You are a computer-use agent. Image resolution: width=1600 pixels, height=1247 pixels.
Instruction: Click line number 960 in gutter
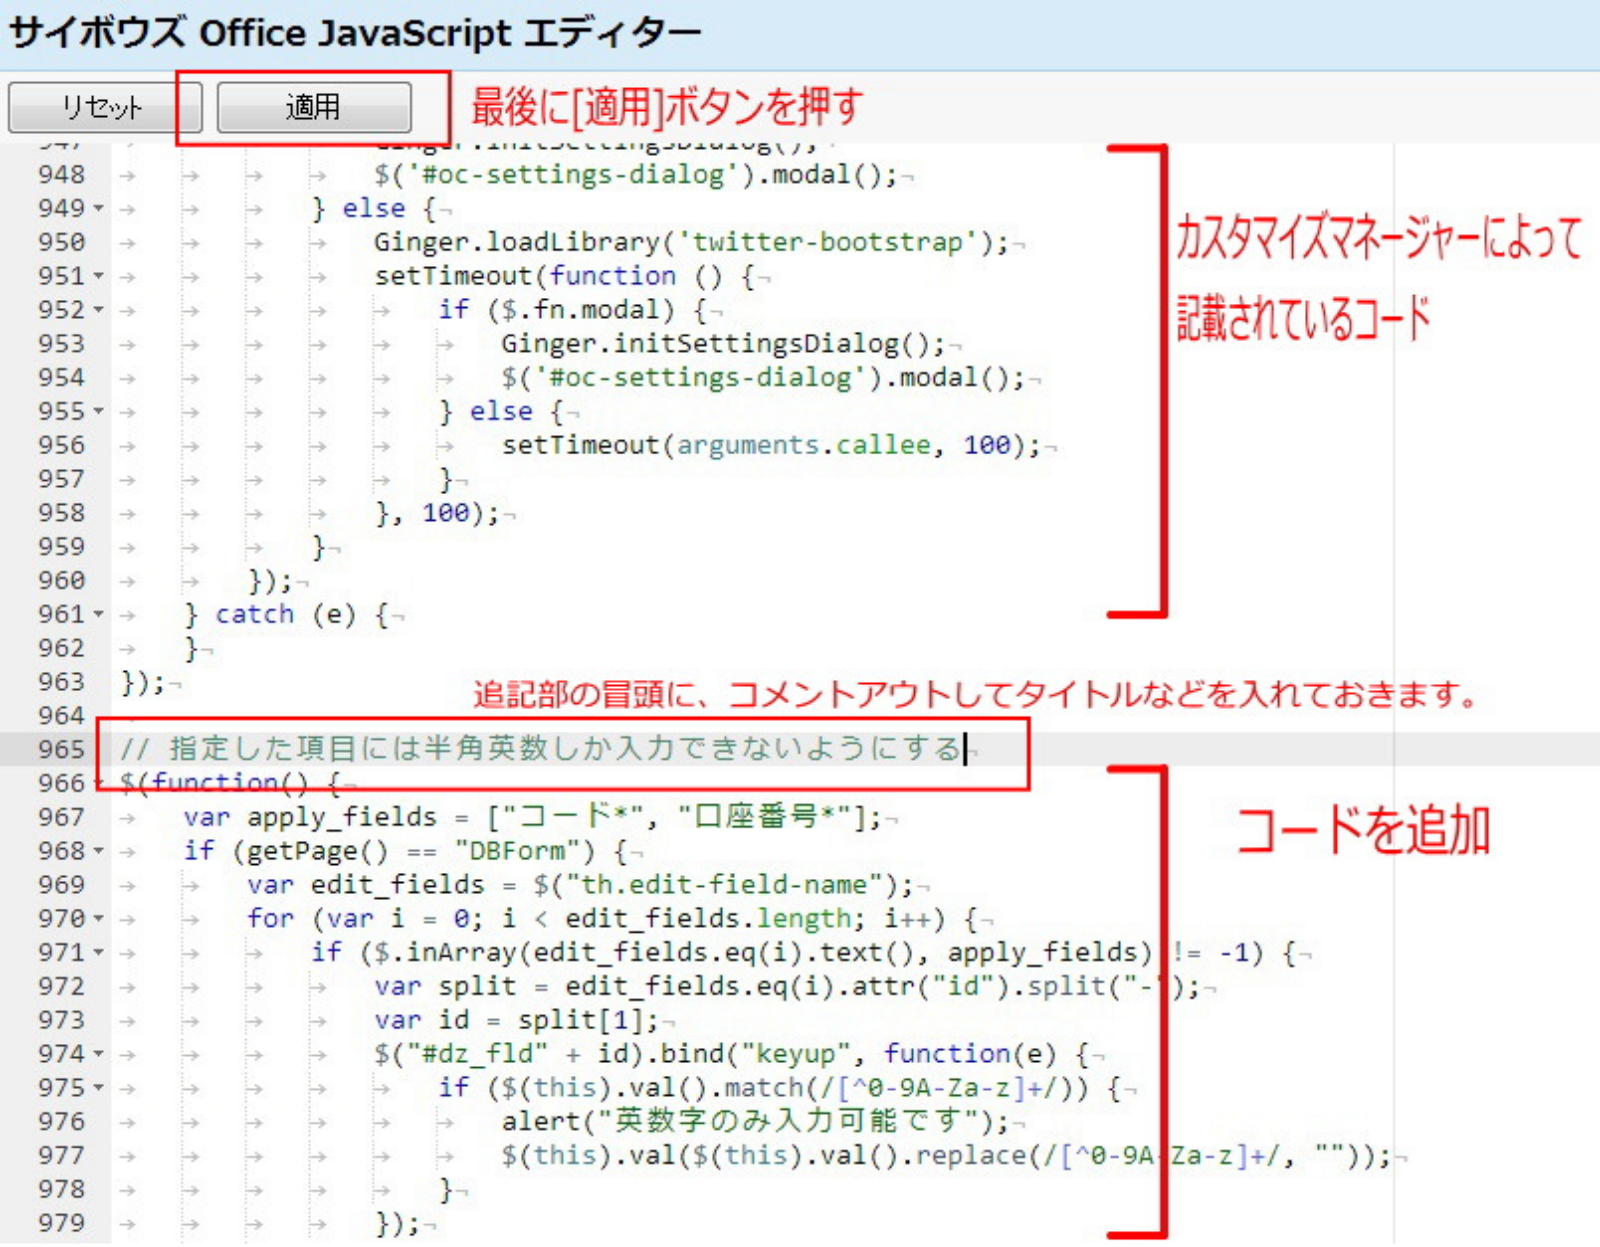click(61, 580)
